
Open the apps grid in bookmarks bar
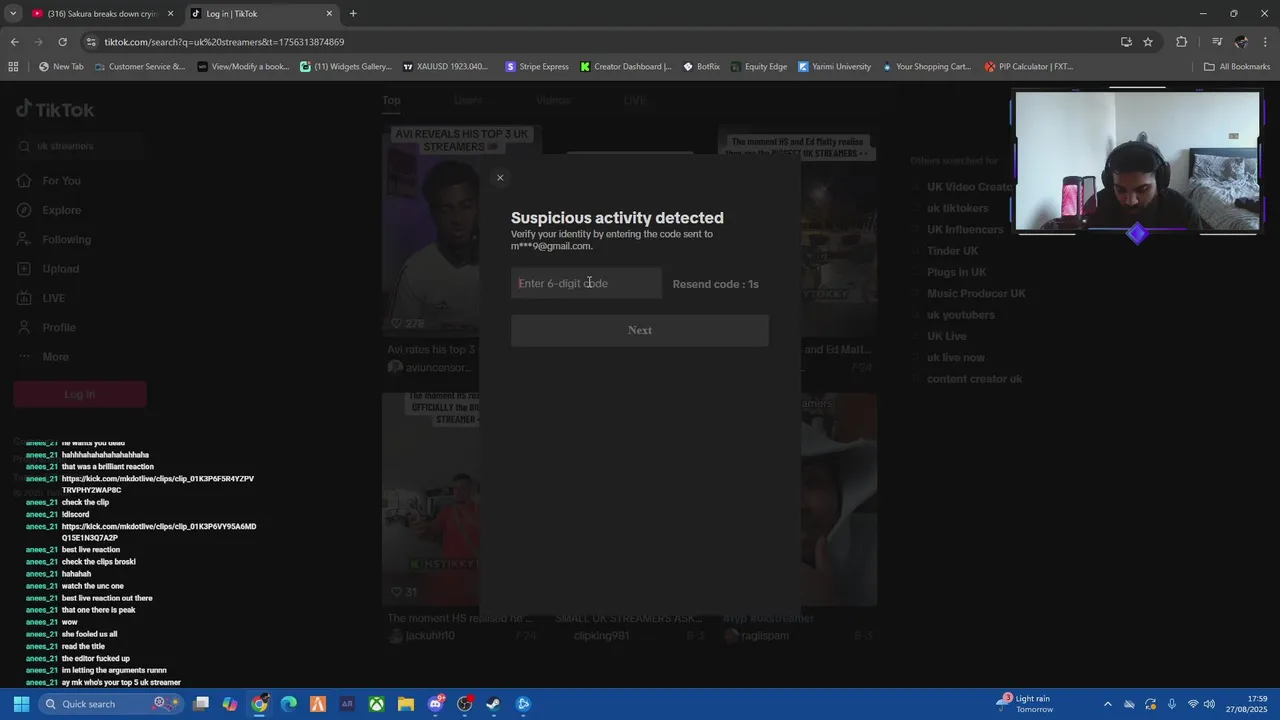13,67
